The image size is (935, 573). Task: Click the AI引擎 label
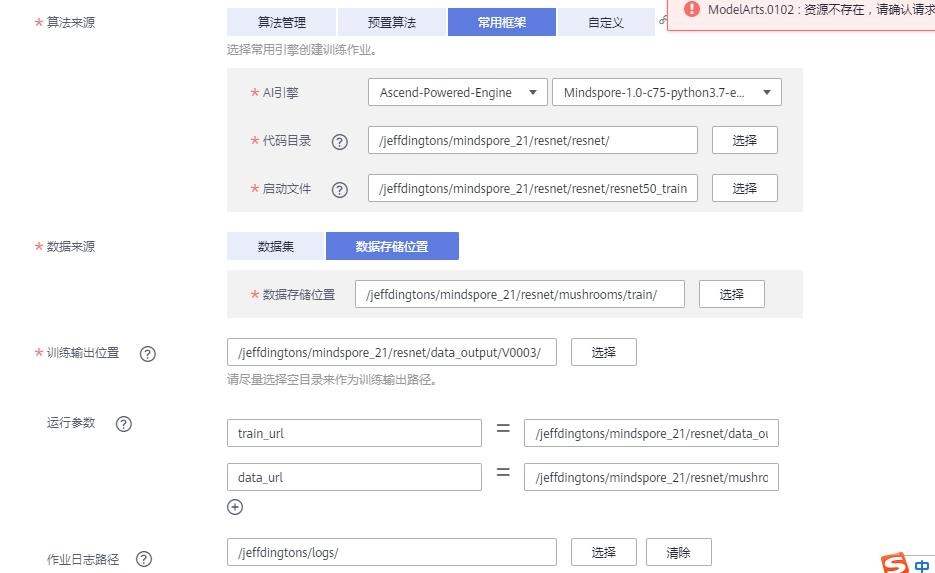[280, 93]
